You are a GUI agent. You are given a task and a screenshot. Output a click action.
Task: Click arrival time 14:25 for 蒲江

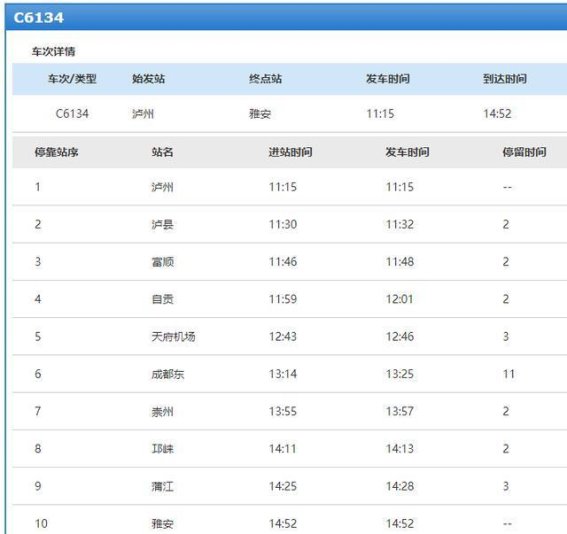(283, 486)
